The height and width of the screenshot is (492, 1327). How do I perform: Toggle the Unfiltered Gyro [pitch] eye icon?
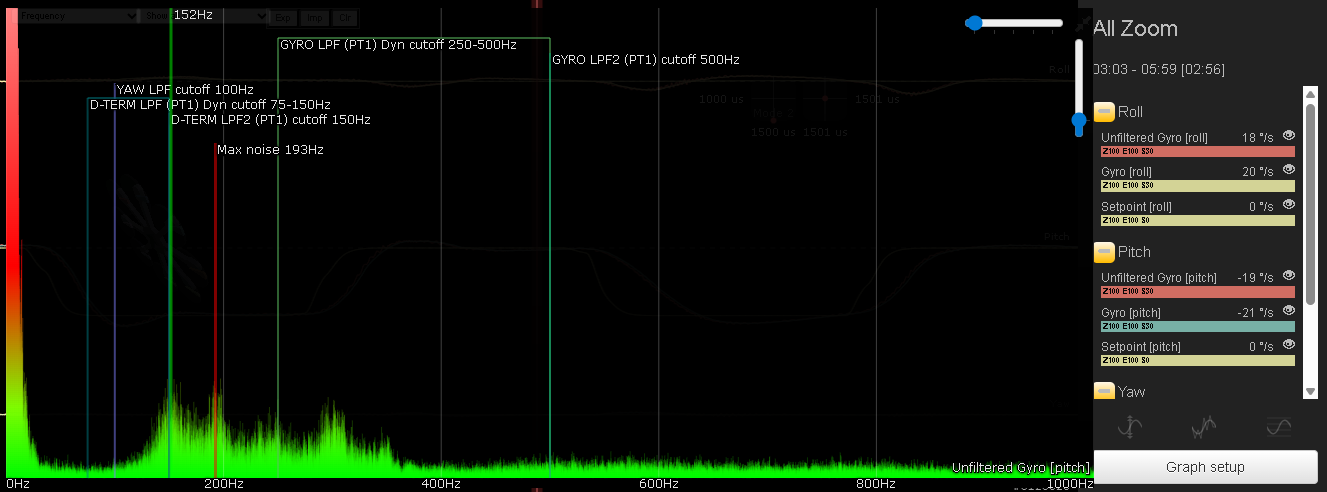(x=1289, y=276)
